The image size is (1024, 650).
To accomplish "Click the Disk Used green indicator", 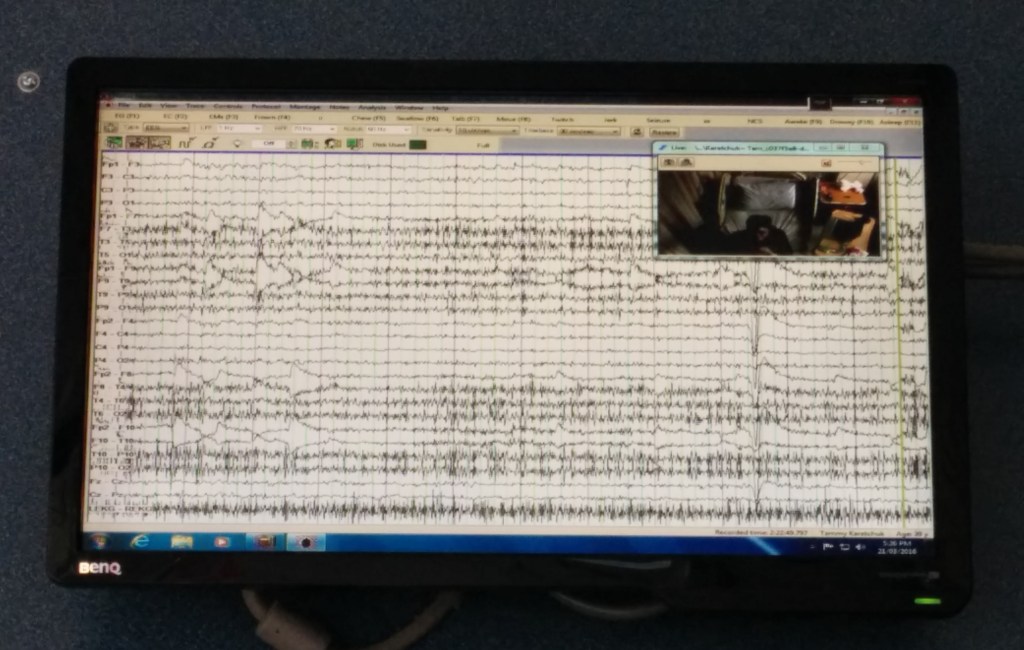I will [x=417, y=145].
